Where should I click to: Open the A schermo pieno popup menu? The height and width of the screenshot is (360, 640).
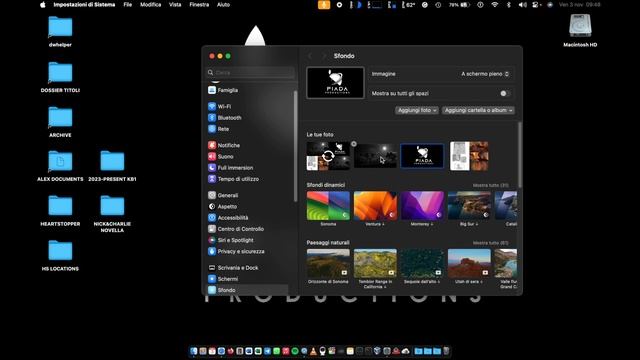pos(485,74)
